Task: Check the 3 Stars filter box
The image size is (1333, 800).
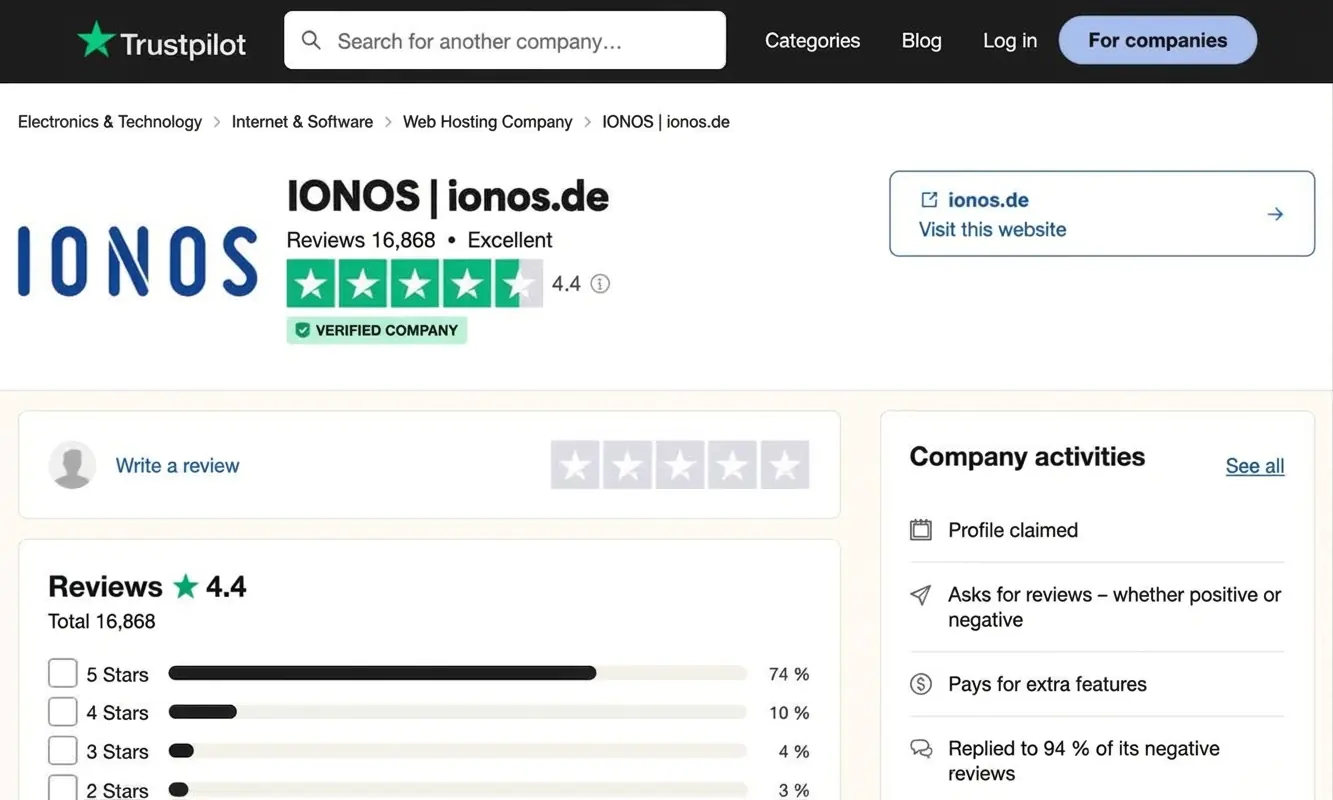Action: (62, 750)
